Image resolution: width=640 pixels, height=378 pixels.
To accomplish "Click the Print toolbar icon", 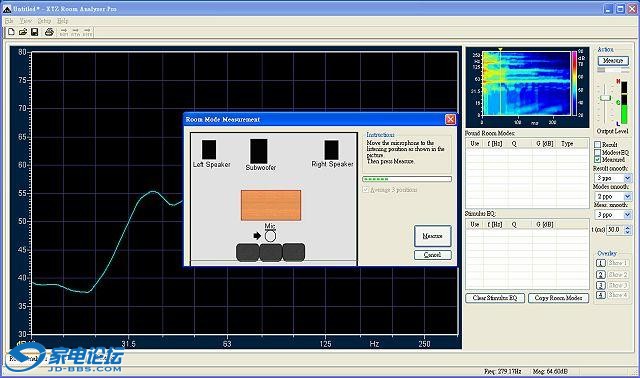I will [x=49, y=32].
